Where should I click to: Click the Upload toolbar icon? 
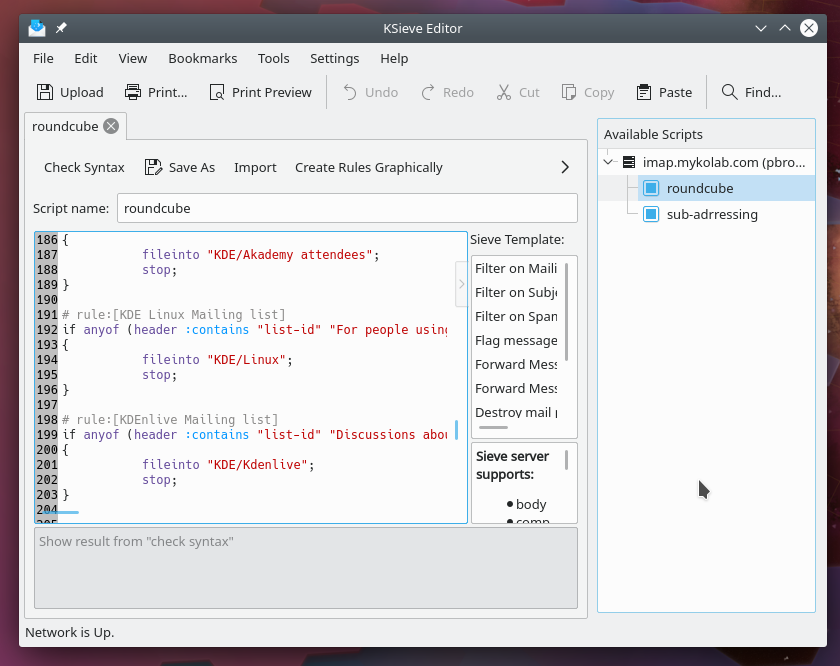(x=45, y=92)
